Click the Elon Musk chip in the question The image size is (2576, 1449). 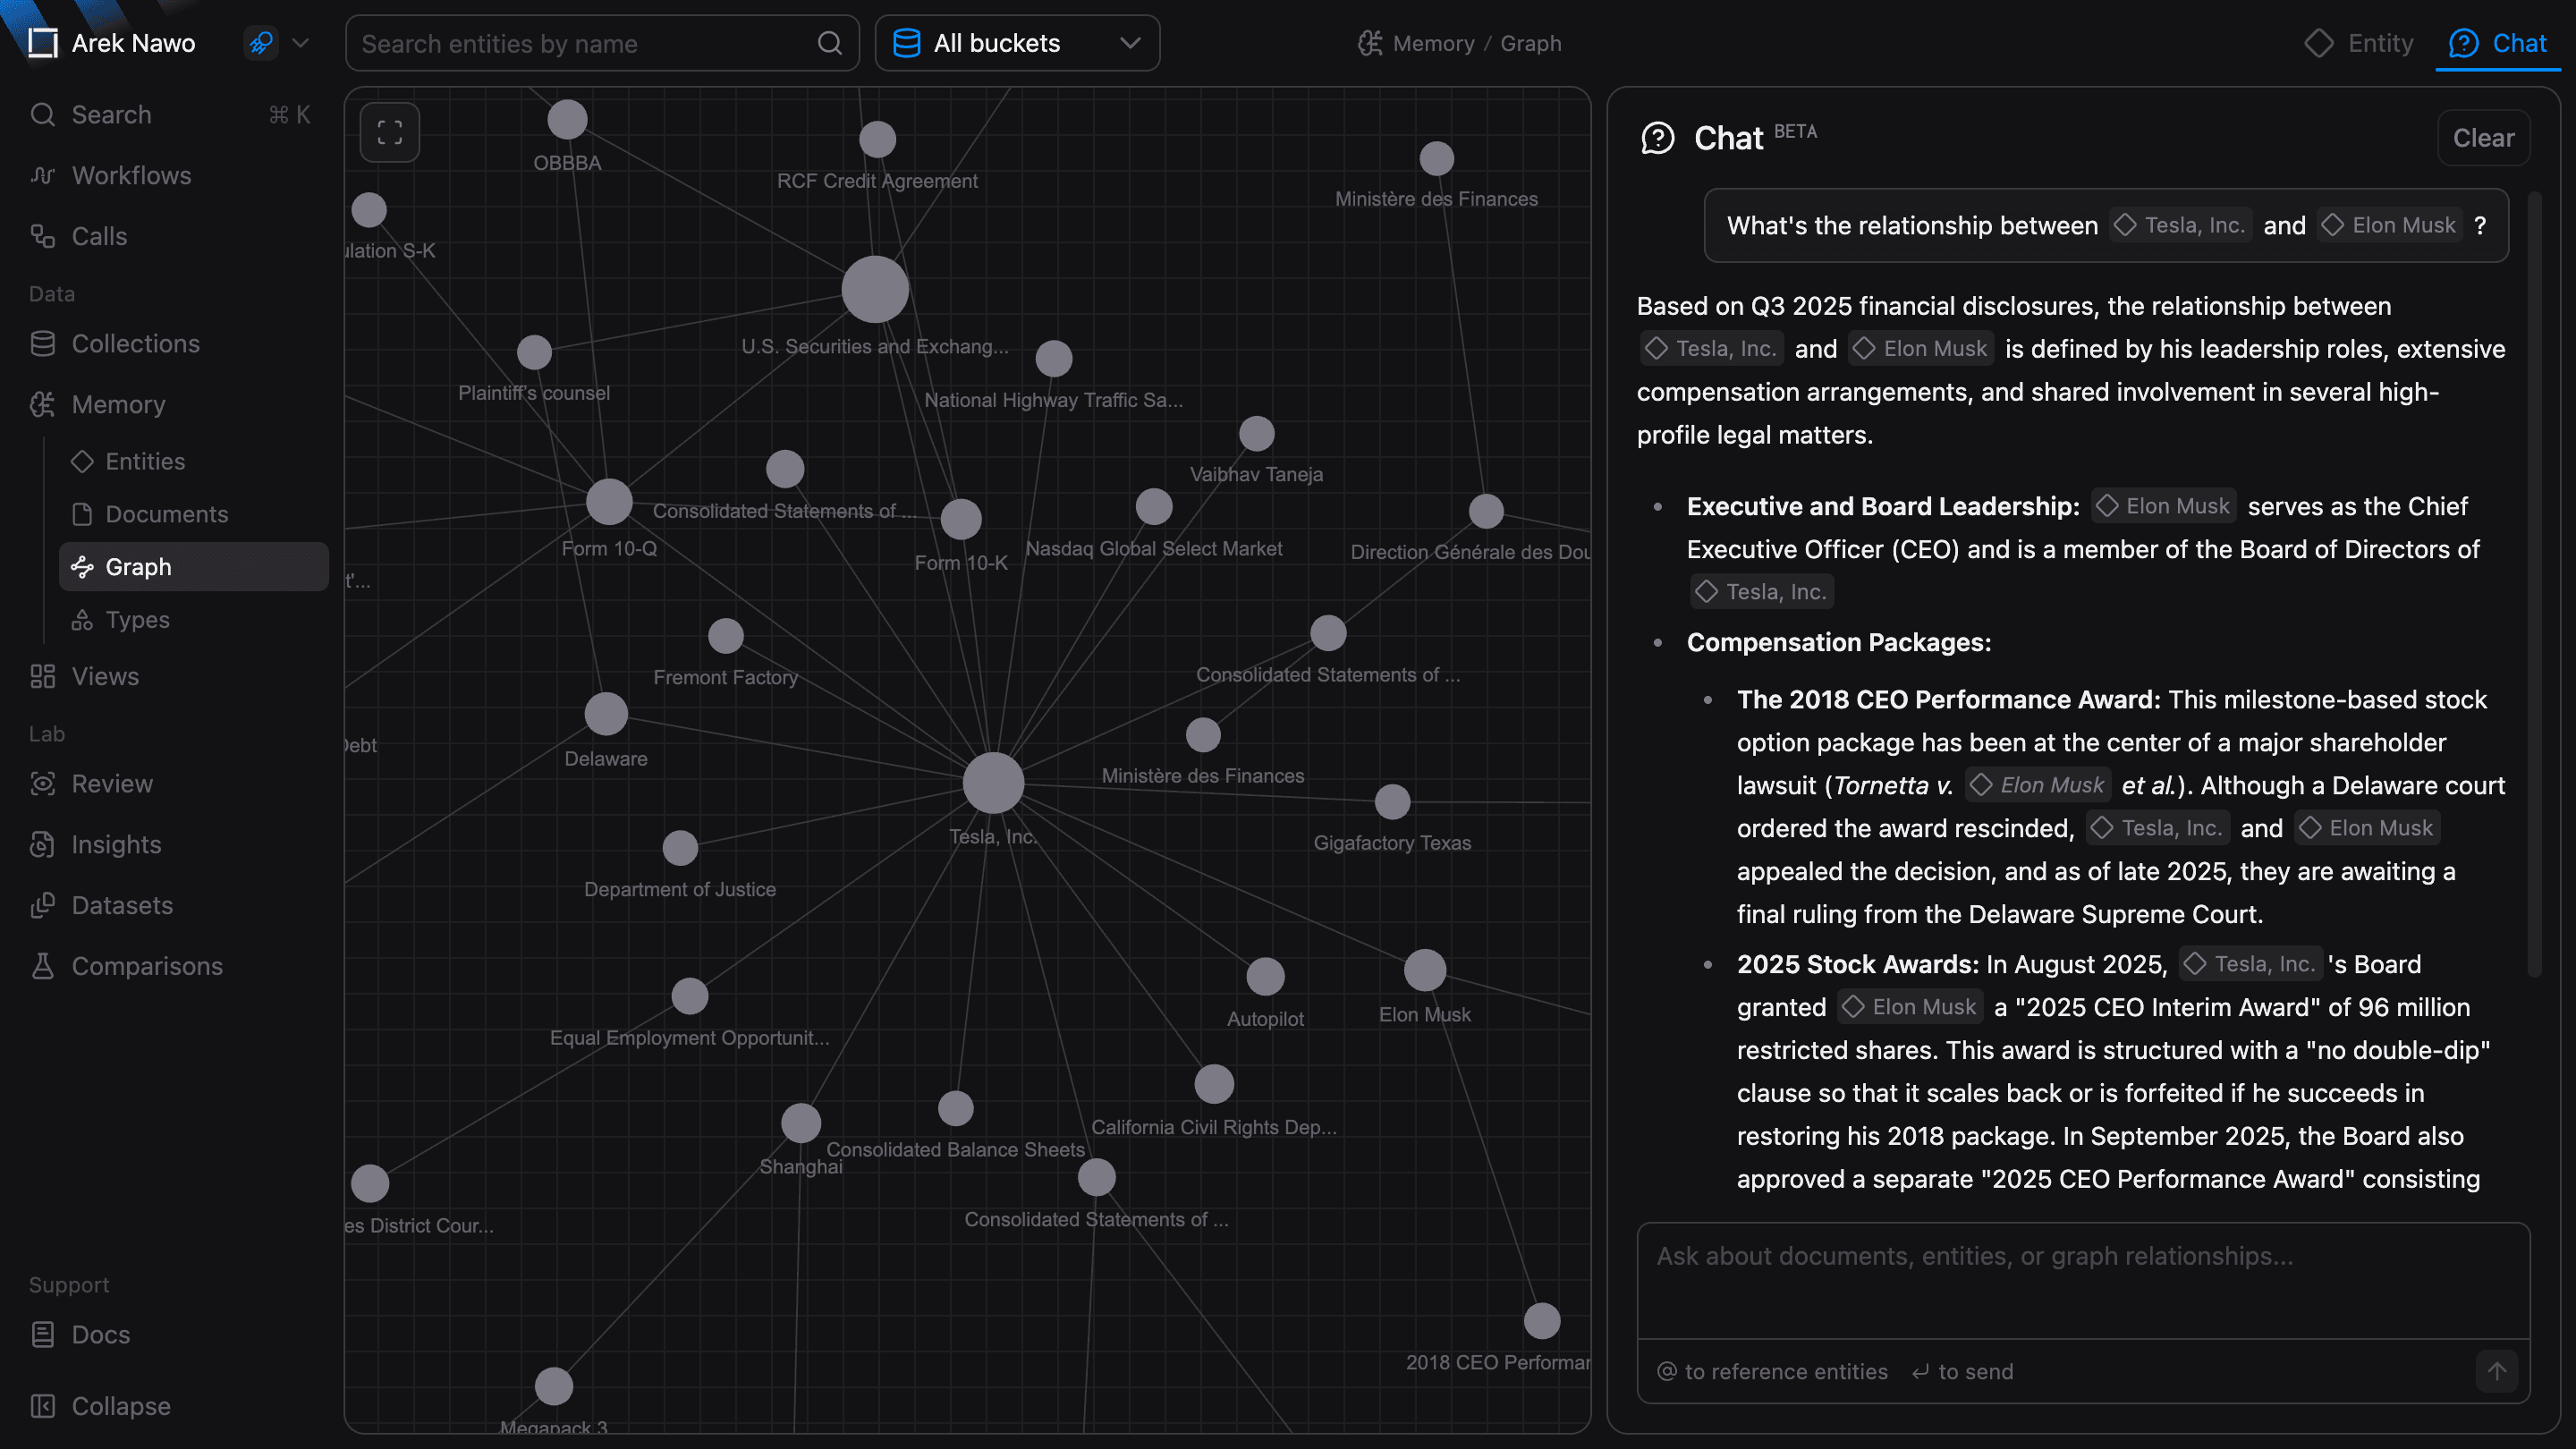(2390, 225)
